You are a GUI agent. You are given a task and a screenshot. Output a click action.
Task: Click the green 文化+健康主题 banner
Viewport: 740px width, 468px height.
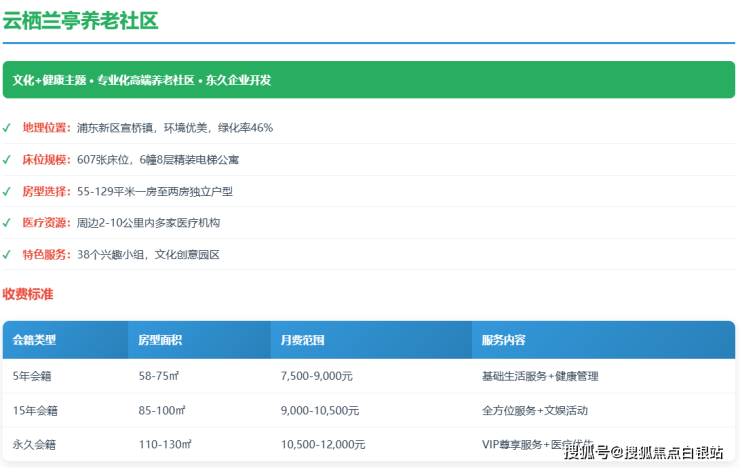point(368,80)
